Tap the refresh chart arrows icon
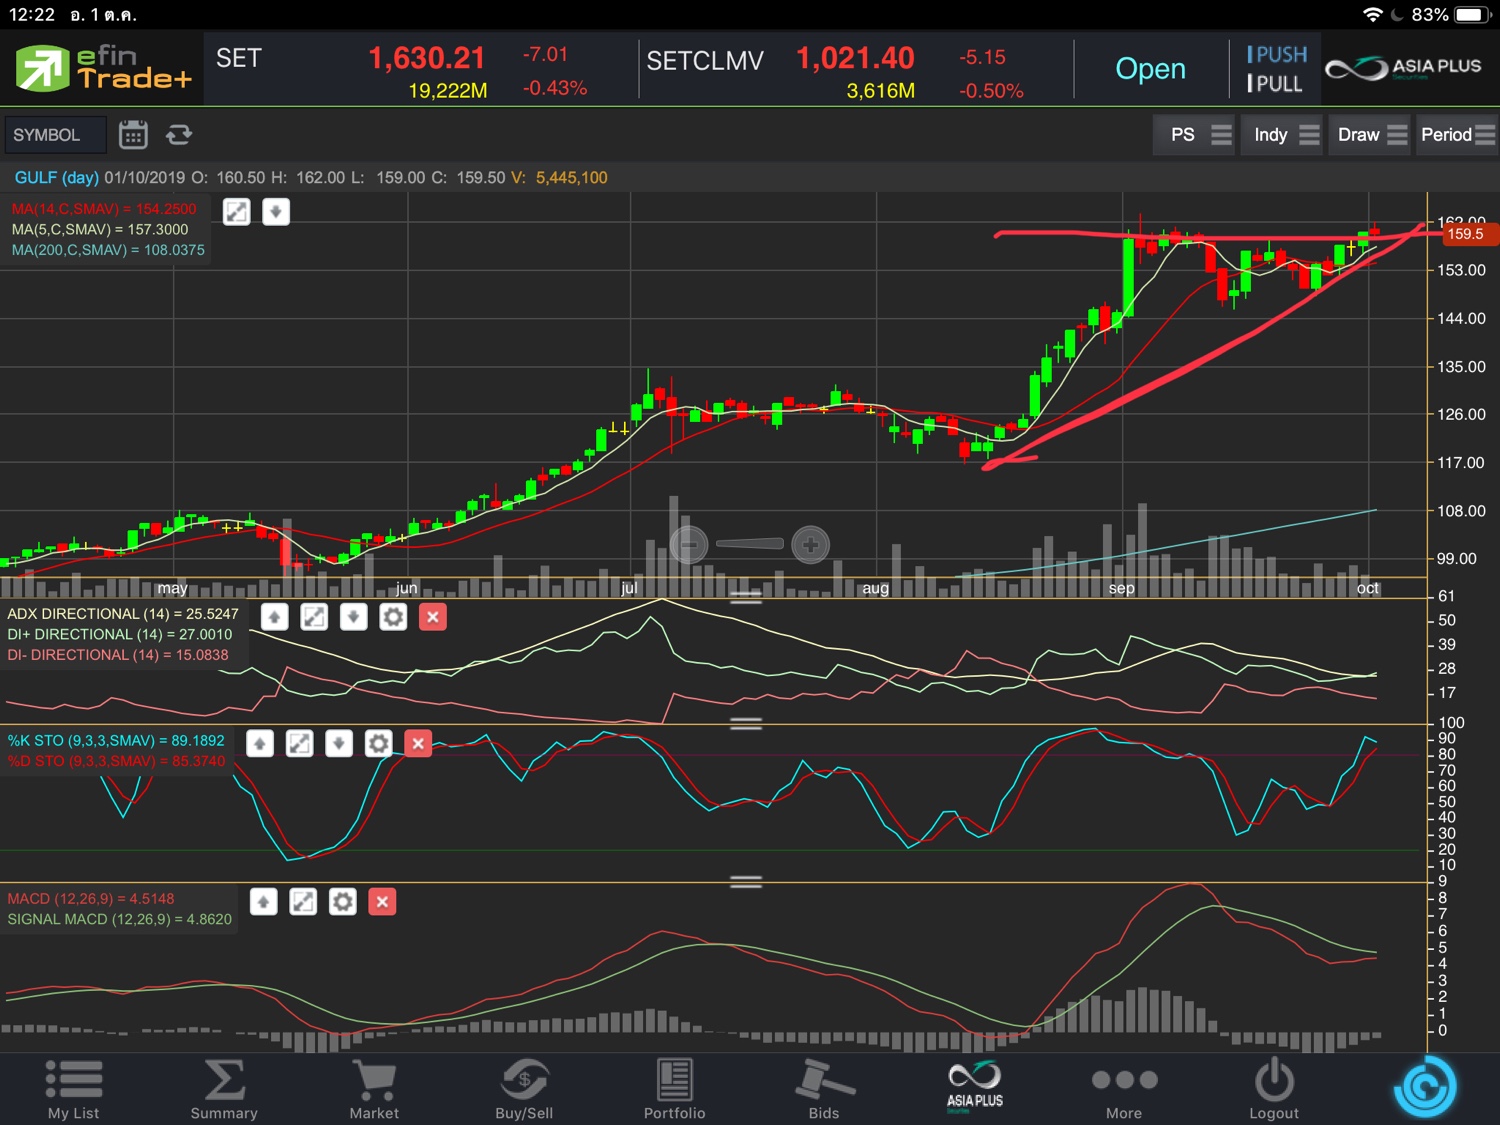The image size is (1500, 1125). point(179,135)
